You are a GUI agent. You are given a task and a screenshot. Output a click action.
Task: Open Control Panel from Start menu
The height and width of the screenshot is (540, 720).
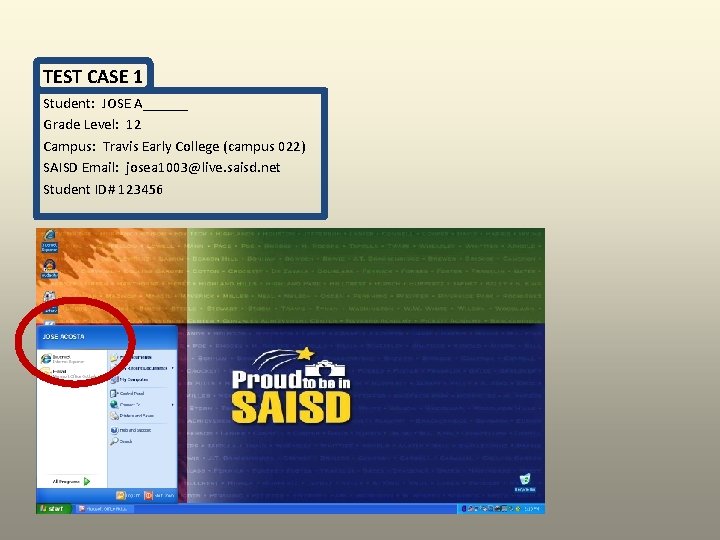point(128,394)
